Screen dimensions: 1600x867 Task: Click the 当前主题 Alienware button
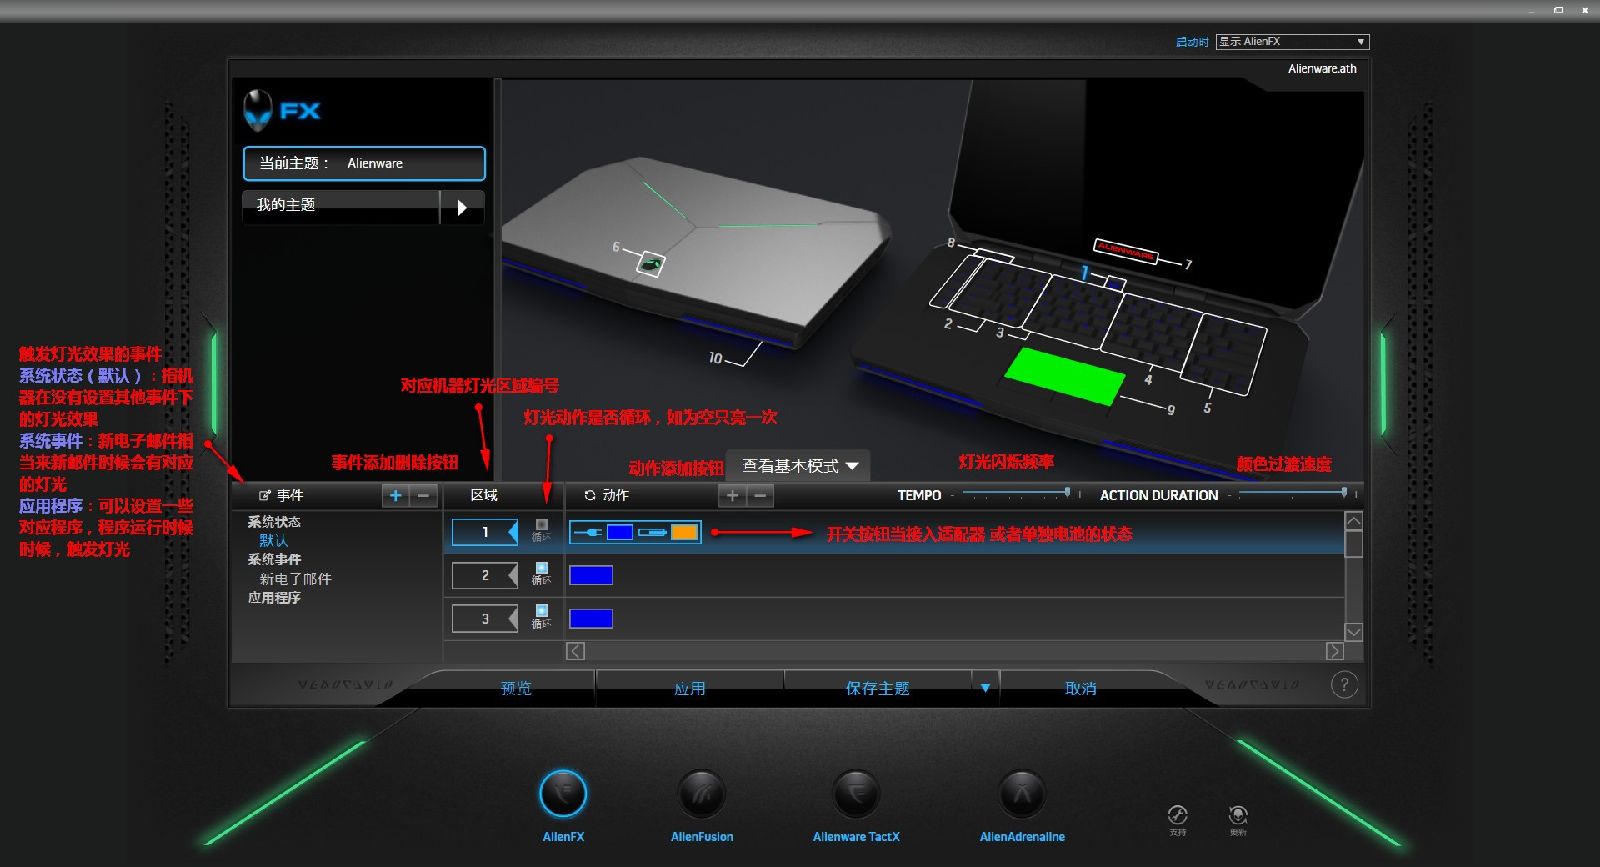[x=364, y=163]
